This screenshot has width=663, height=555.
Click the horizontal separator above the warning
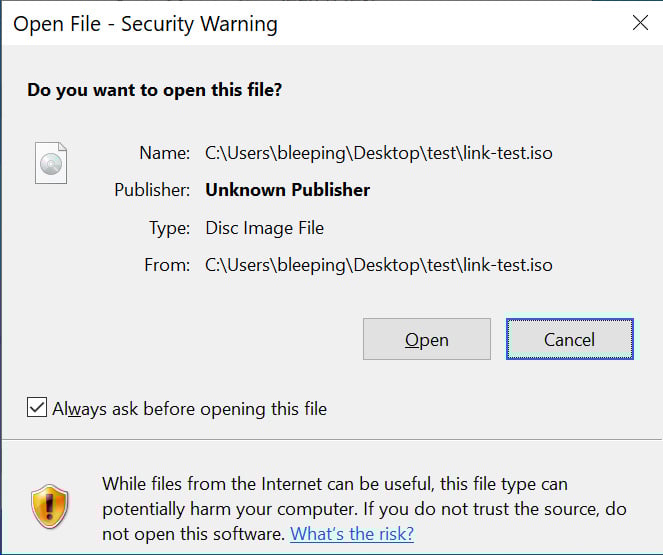click(x=331, y=439)
